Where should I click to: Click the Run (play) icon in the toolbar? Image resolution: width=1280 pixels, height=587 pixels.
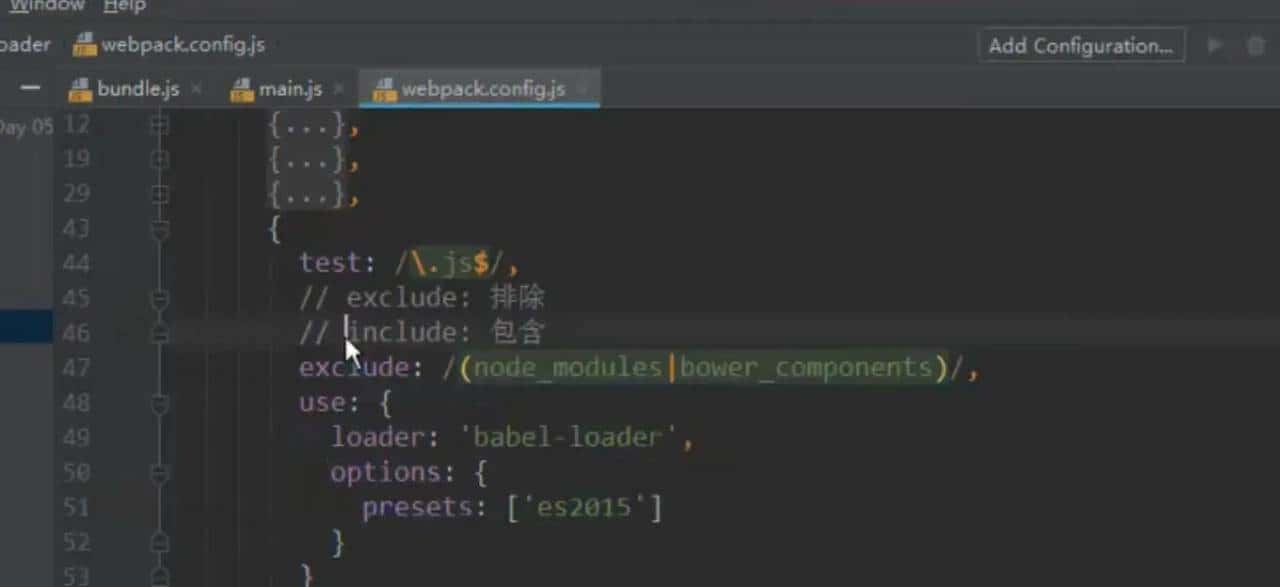pyautogui.click(x=1214, y=45)
